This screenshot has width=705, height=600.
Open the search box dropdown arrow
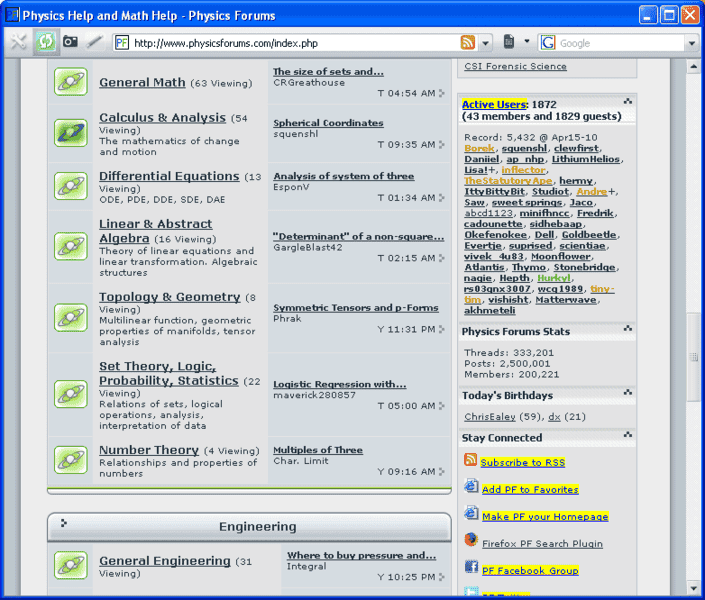pos(692,44)
